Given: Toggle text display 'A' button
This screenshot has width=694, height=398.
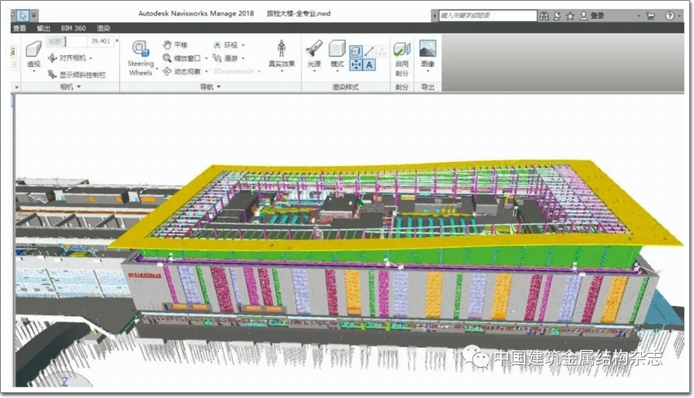Looking at the screenshot, I should 369,65.
